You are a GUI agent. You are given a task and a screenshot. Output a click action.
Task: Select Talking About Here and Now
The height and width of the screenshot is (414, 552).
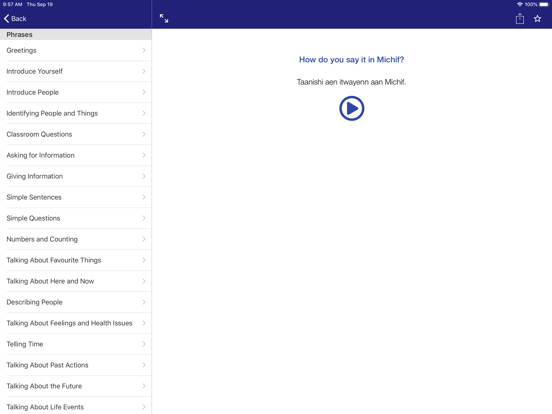click(x=76, y=281)
